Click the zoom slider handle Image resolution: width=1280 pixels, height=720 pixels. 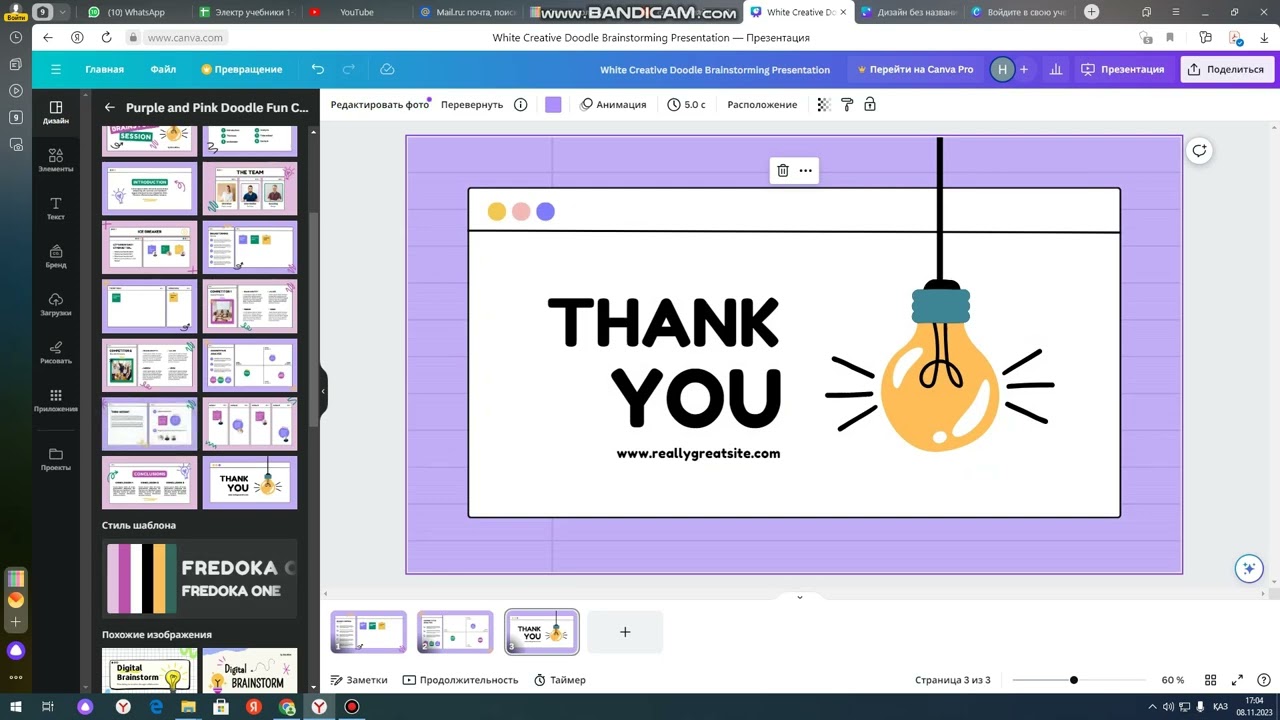(1074, 680)
